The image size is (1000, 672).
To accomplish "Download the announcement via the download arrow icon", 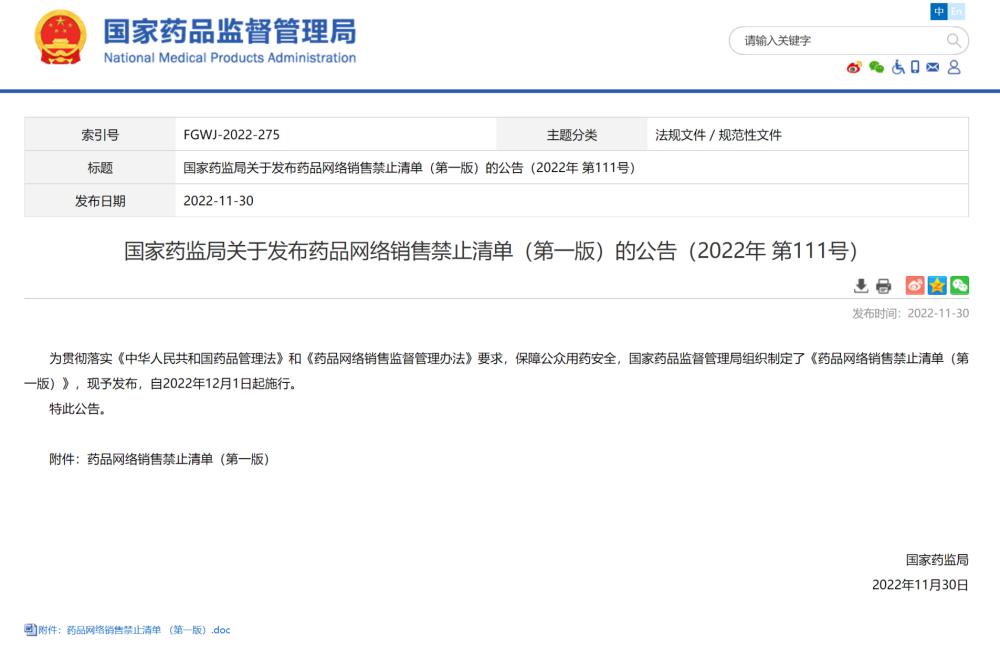I will (861, 285).
